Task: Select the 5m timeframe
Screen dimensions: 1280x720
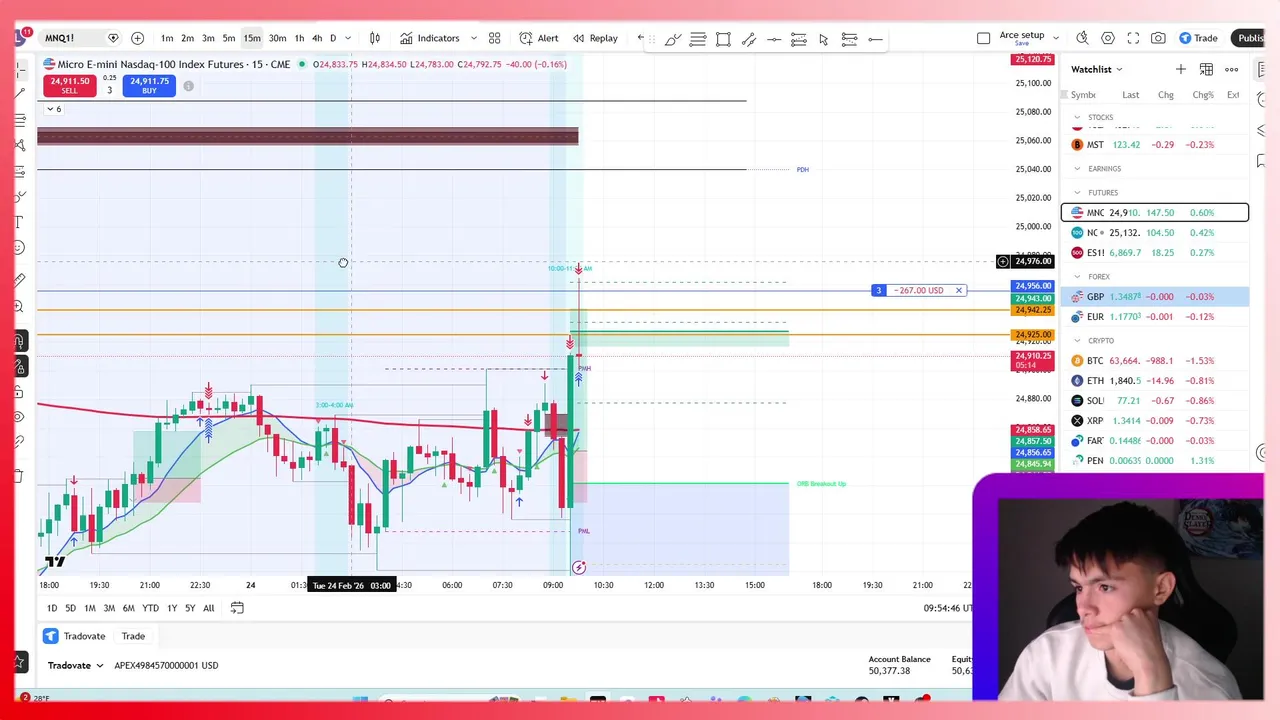Action: (229, 38)
